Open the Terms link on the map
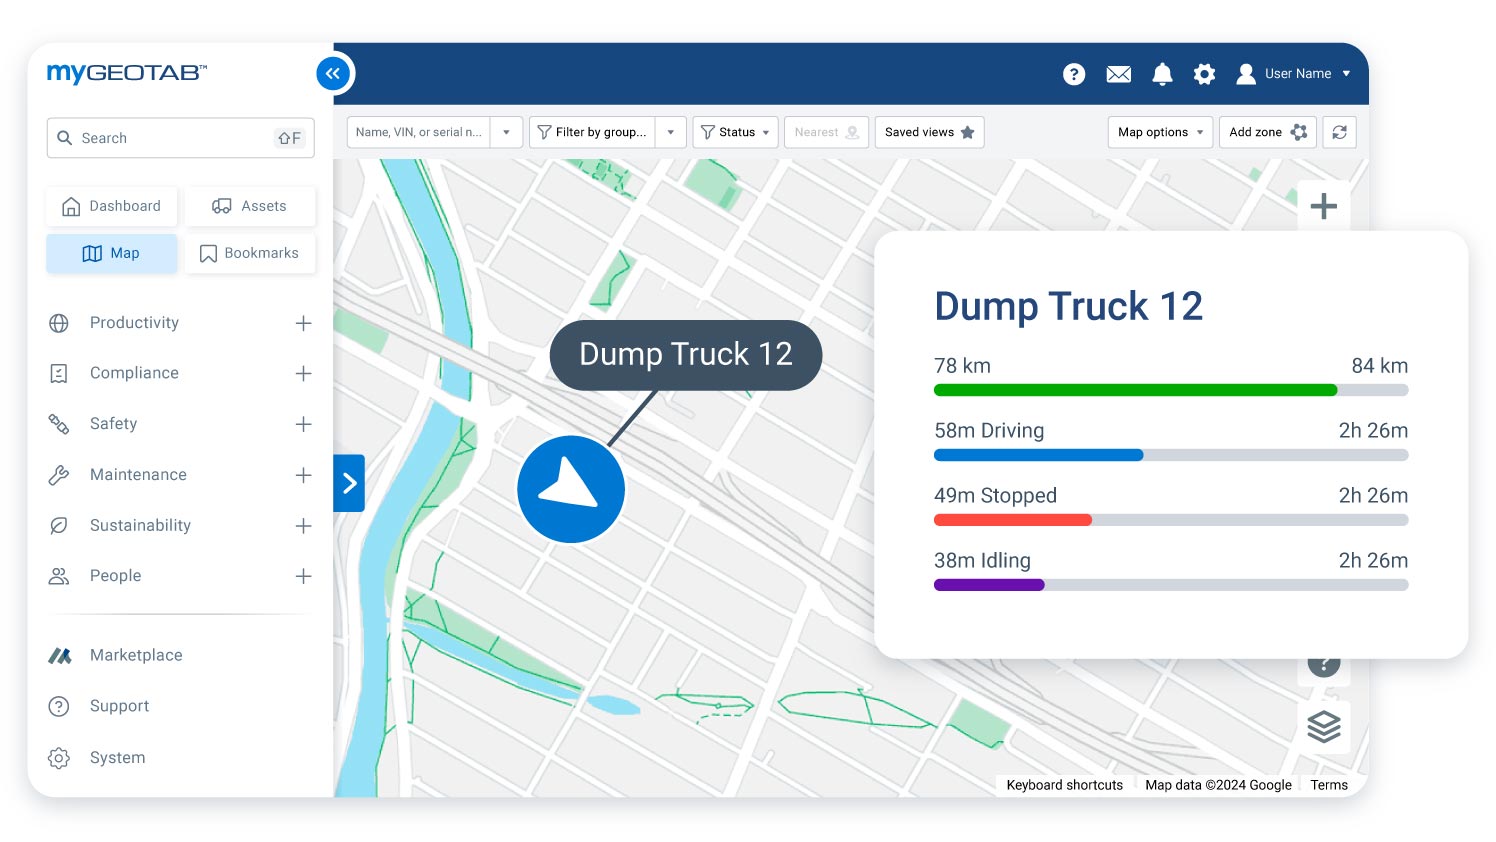This screenshot has height=842, width=1496. pos(1329,785)
